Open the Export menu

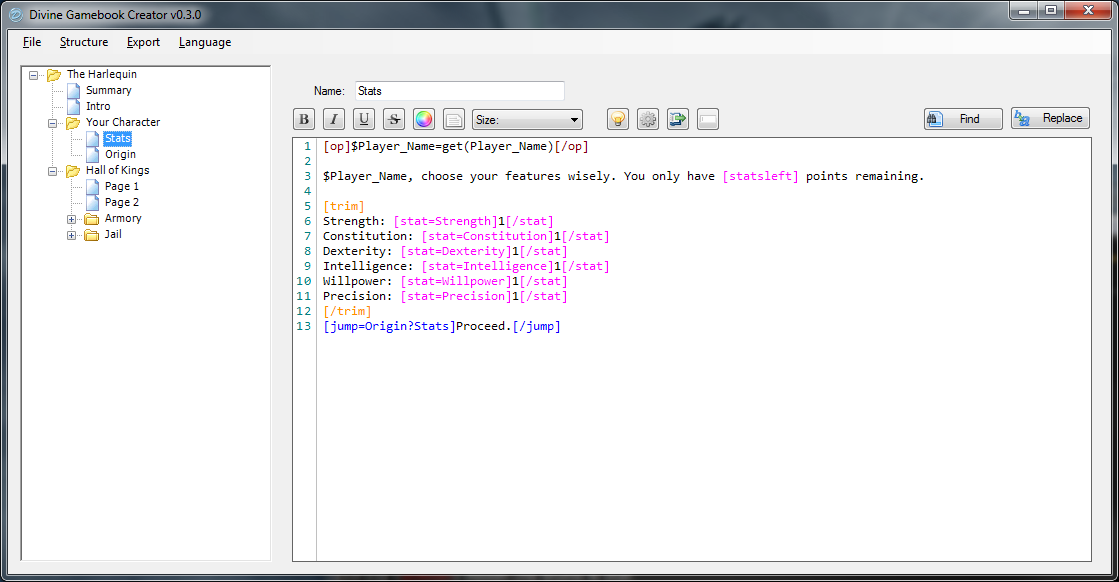pos(143,42)
